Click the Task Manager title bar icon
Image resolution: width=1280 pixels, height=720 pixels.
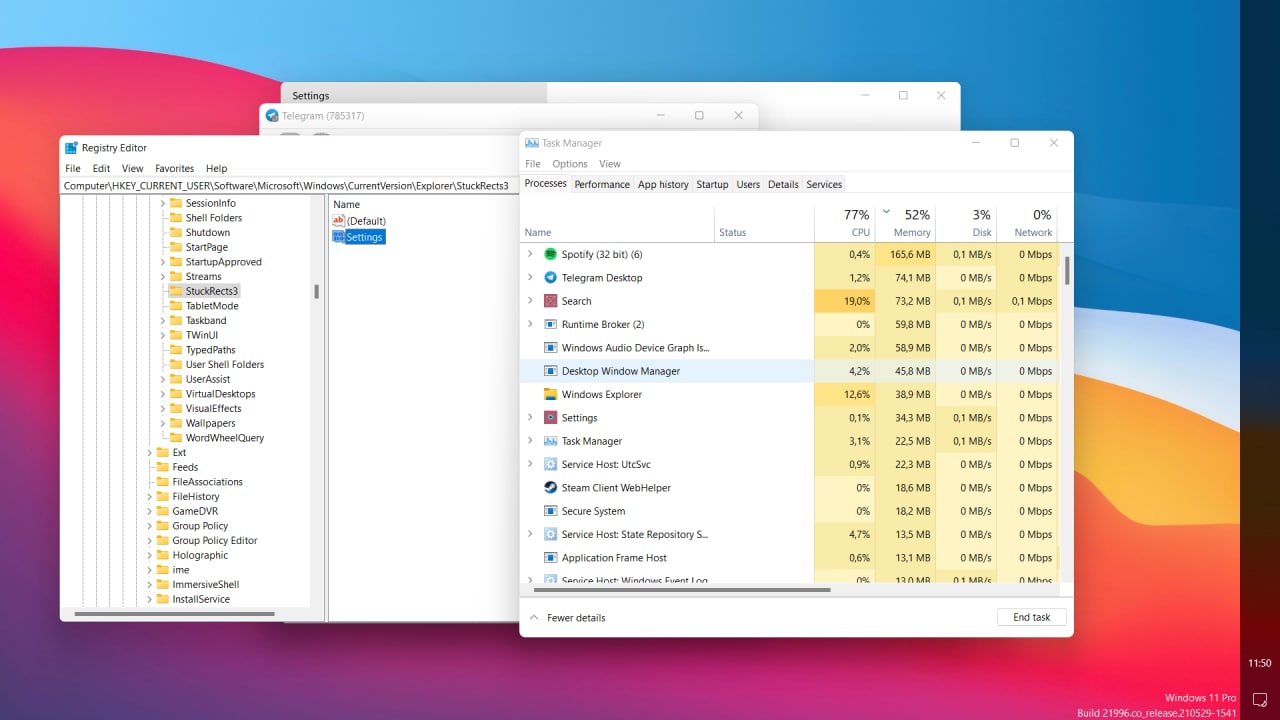pos(532,143)
